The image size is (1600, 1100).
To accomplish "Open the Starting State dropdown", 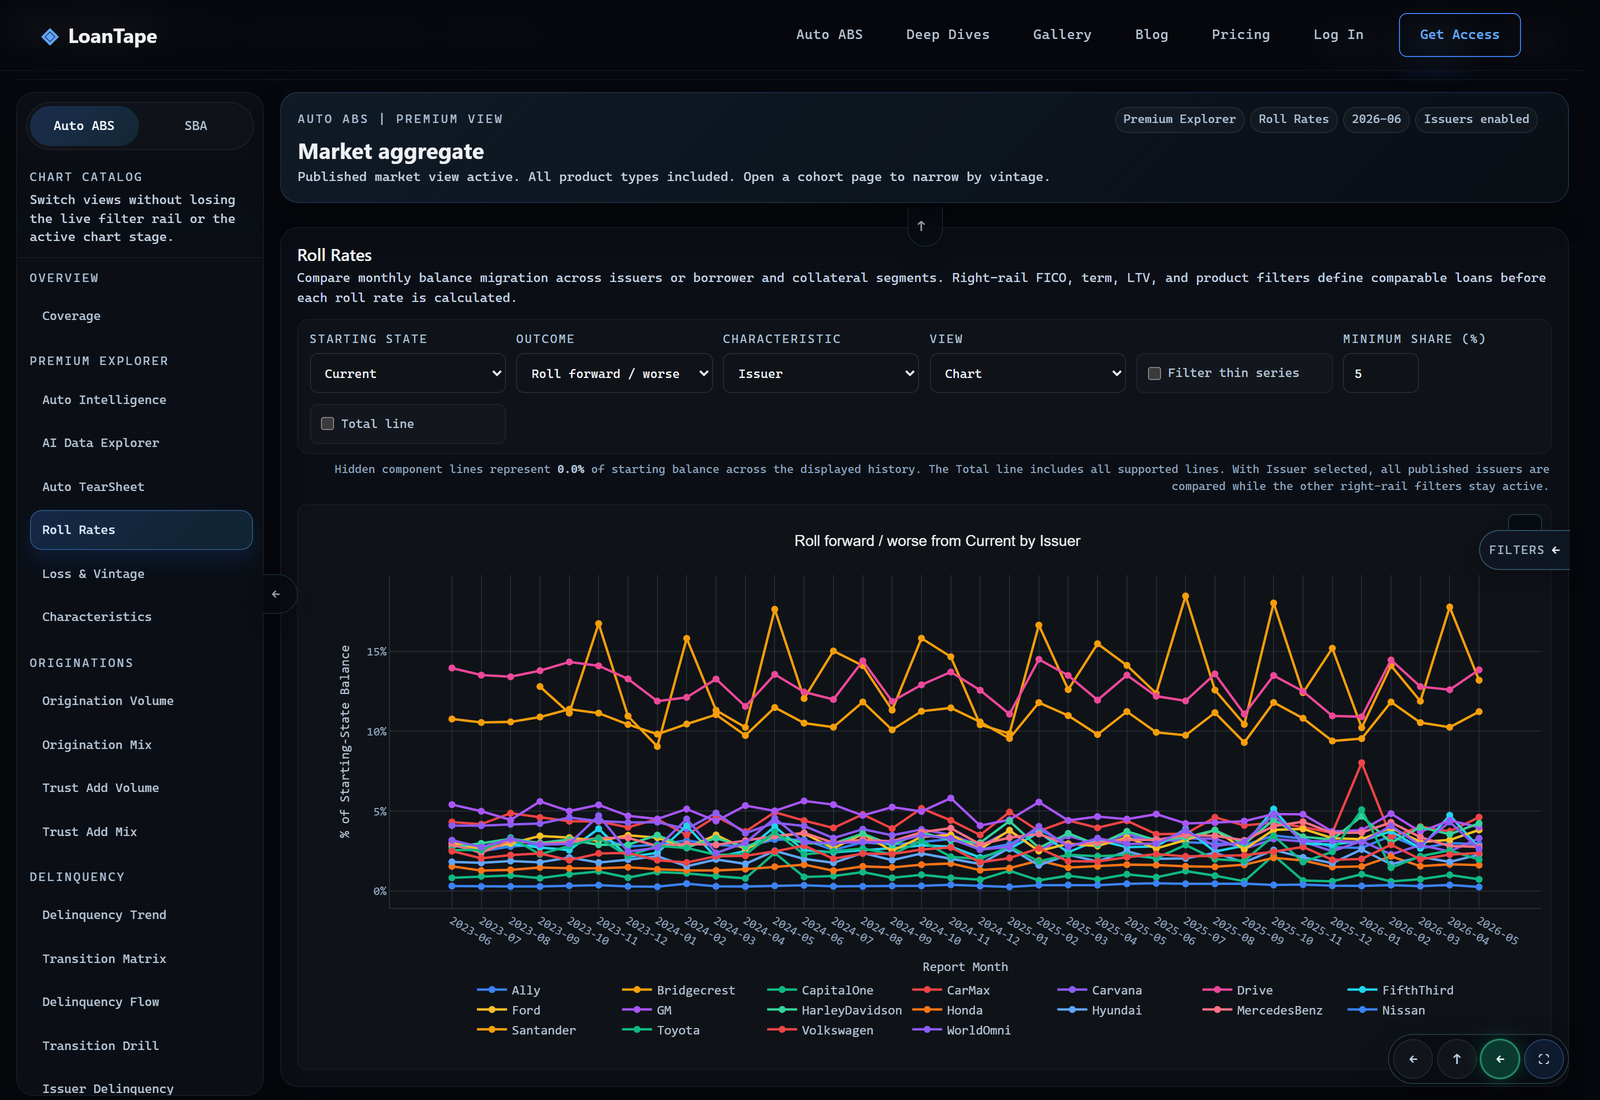I will [407, 373].
